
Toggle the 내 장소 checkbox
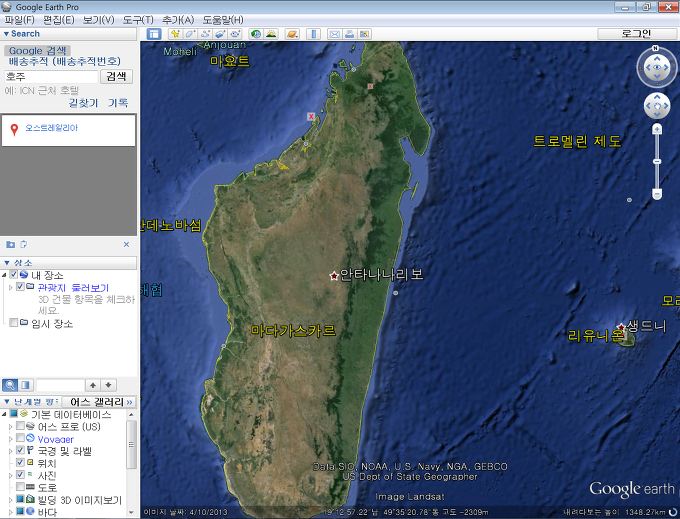coord(13,274)
